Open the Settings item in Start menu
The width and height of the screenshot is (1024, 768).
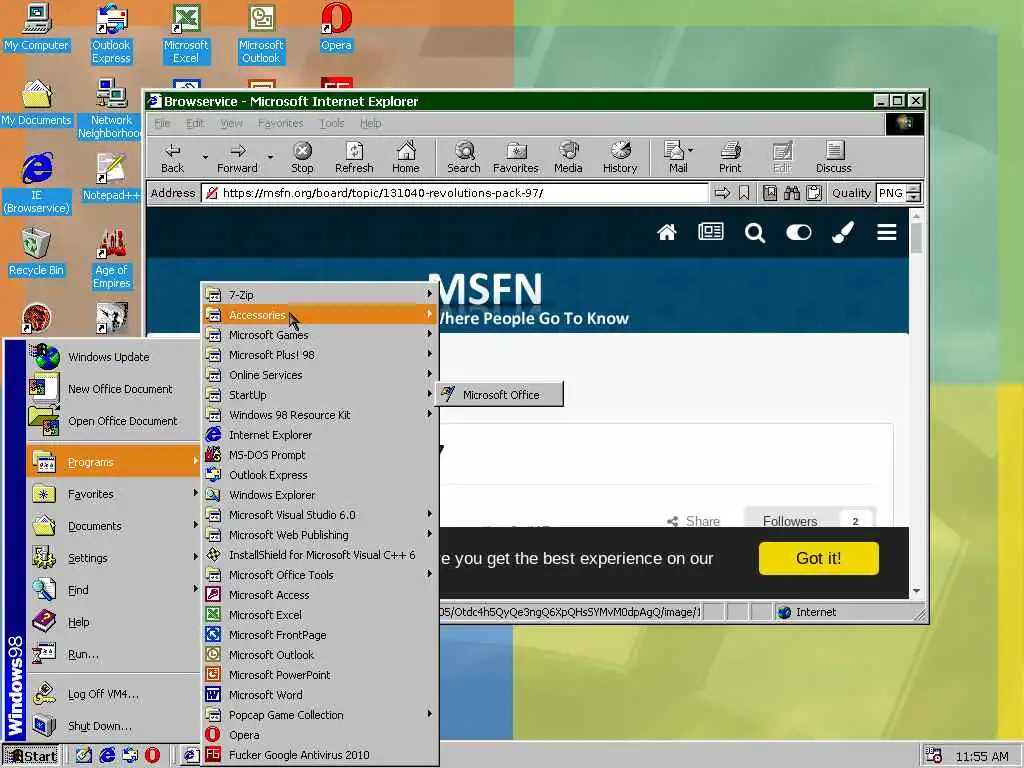(113, 558)
